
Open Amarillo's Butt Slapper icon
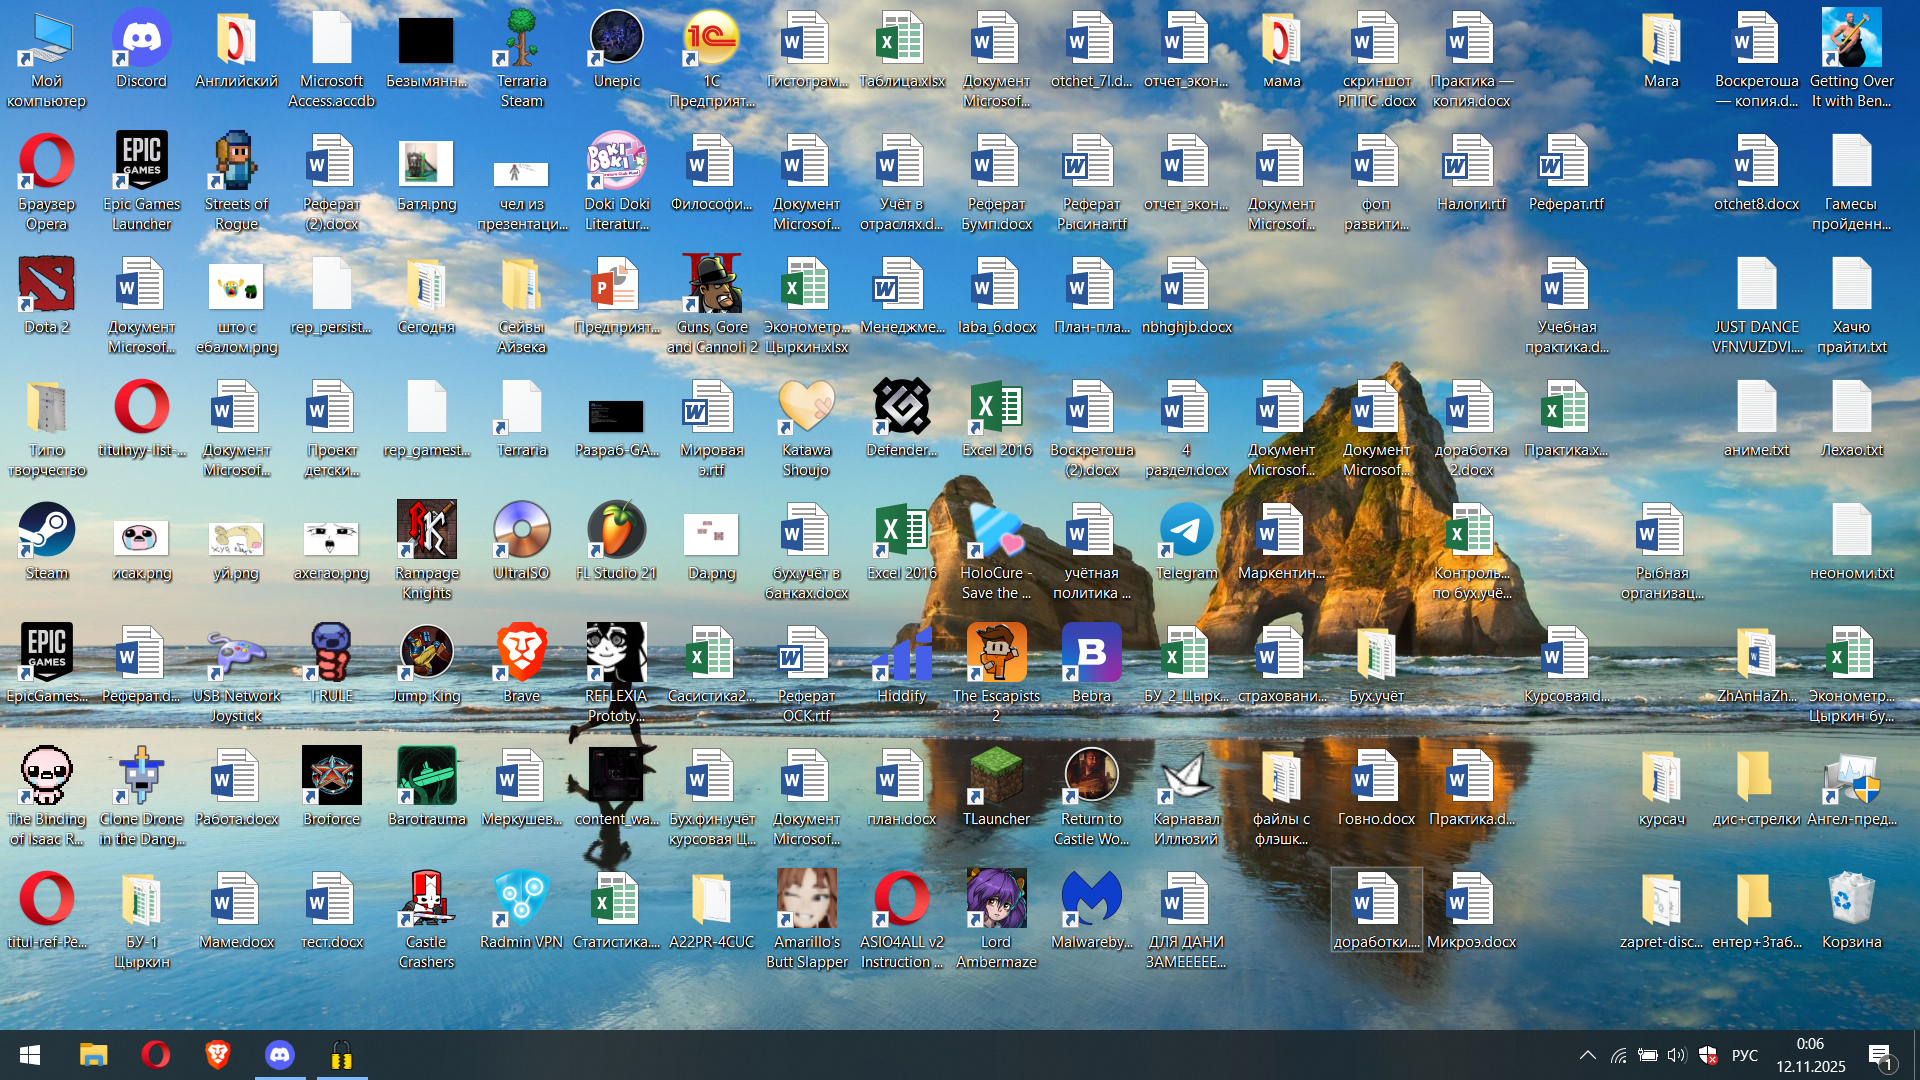click(x=807, y=921)
